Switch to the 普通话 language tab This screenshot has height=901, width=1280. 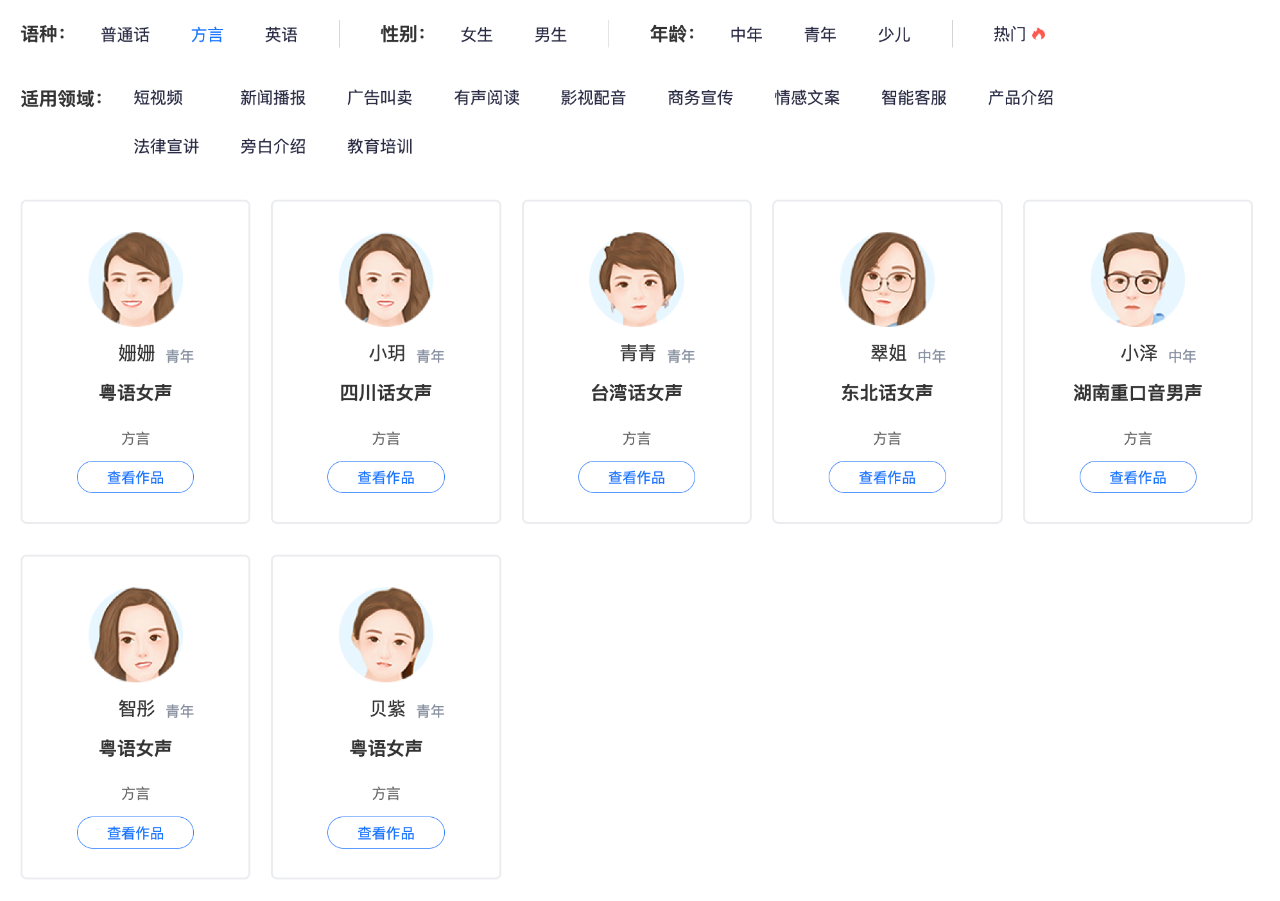(x=125, y=33)
